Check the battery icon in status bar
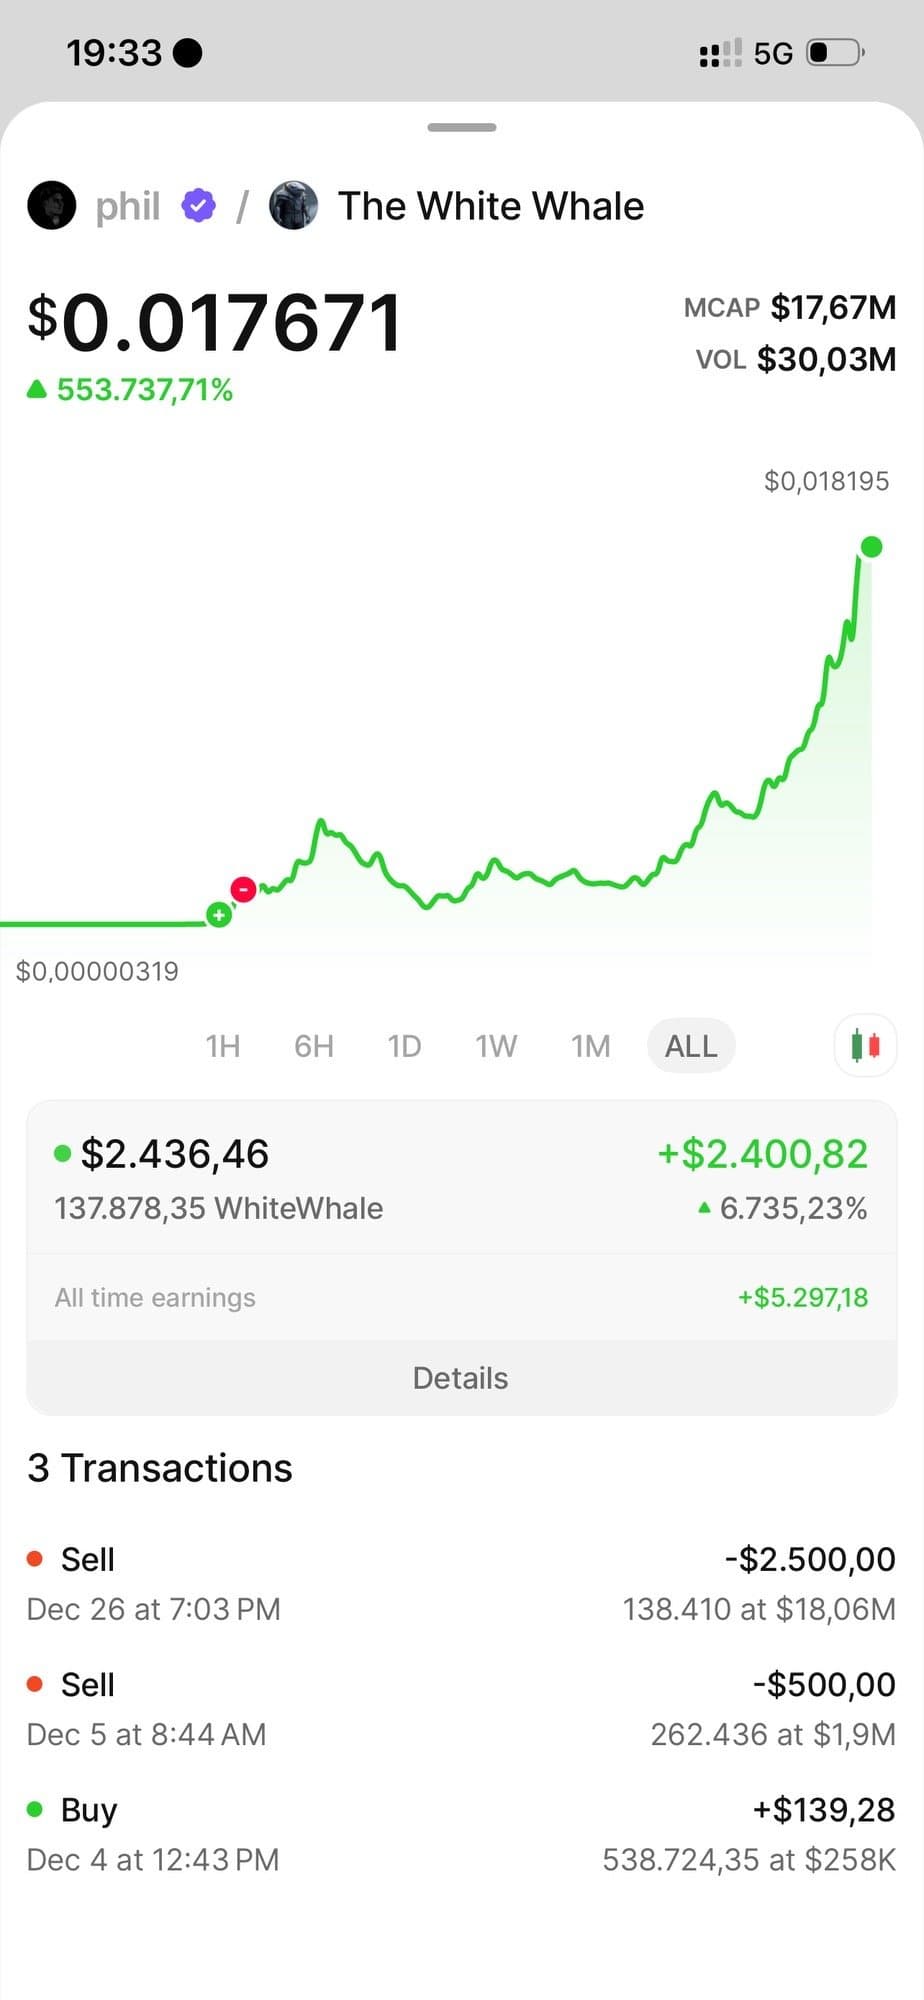The image size is (924, 2000). click(x=836, y=52)
